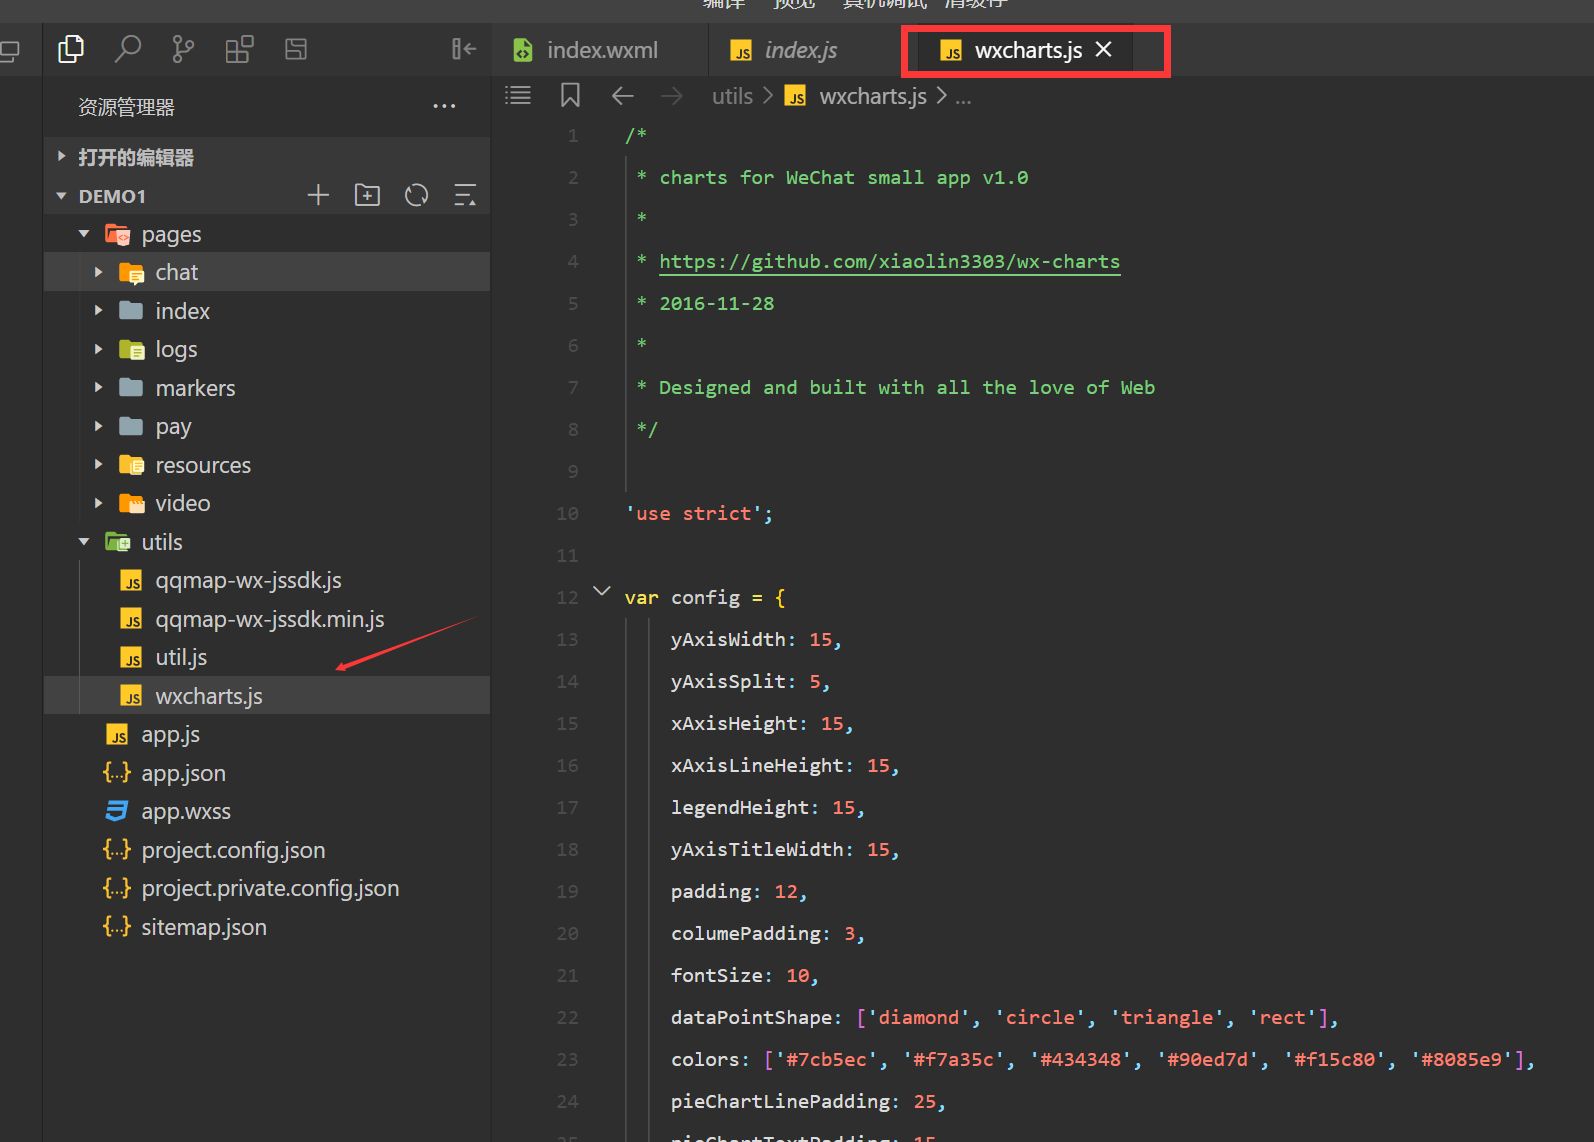Click the breadcrumb ellipsis after wxcharts.js

pos(963,98)
